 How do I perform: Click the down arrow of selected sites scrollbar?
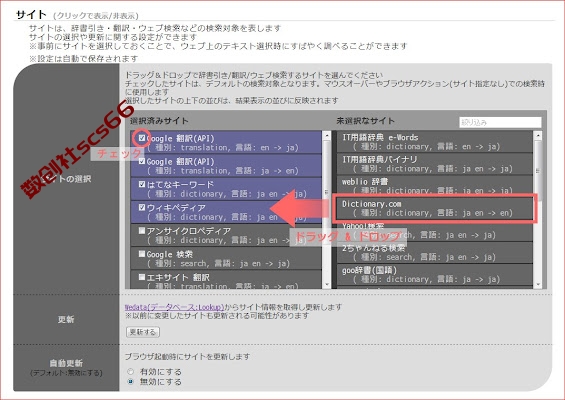click(327, 284)
